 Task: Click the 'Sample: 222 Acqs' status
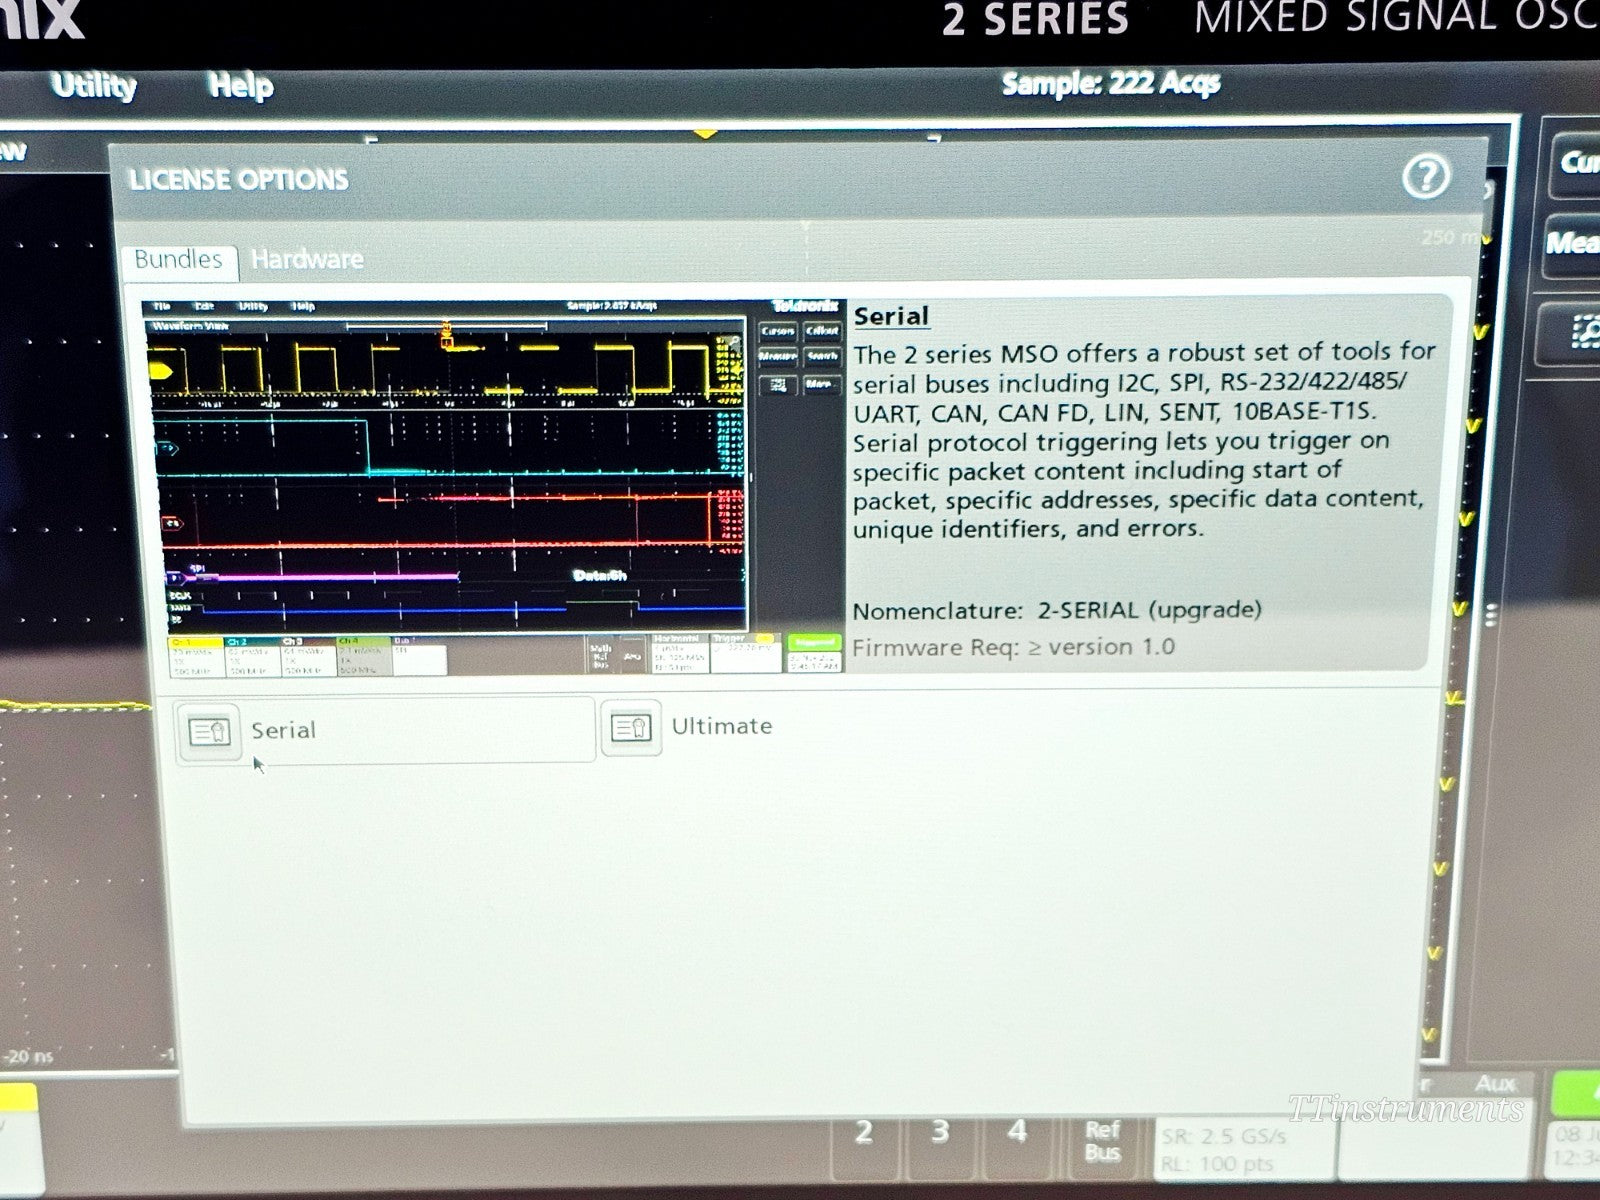1111,83
